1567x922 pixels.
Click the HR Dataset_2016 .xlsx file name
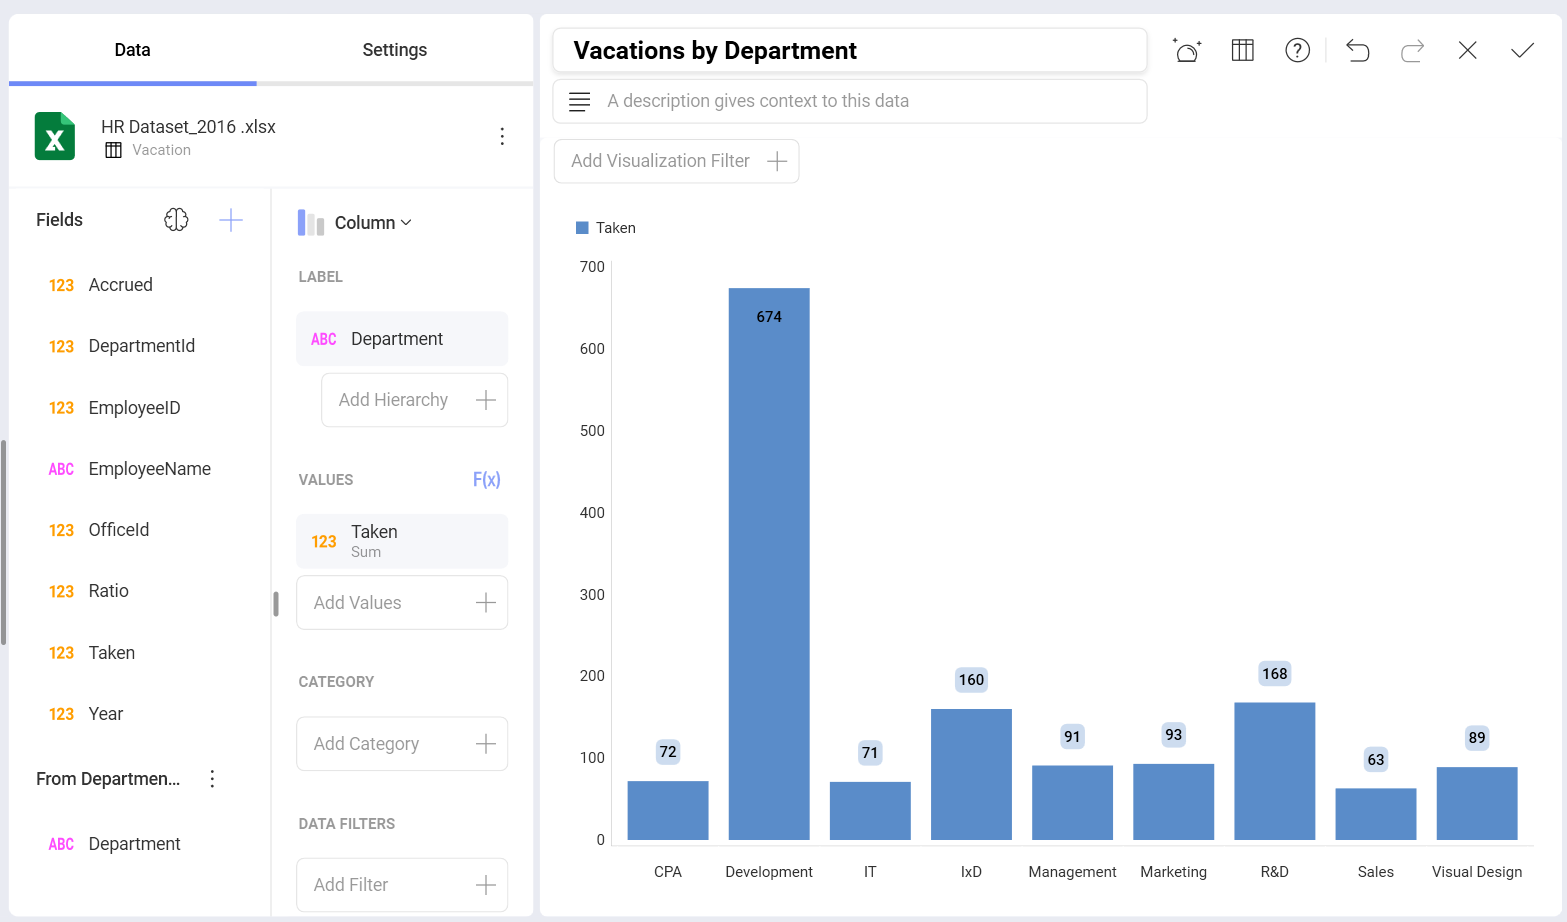[188, 127]
